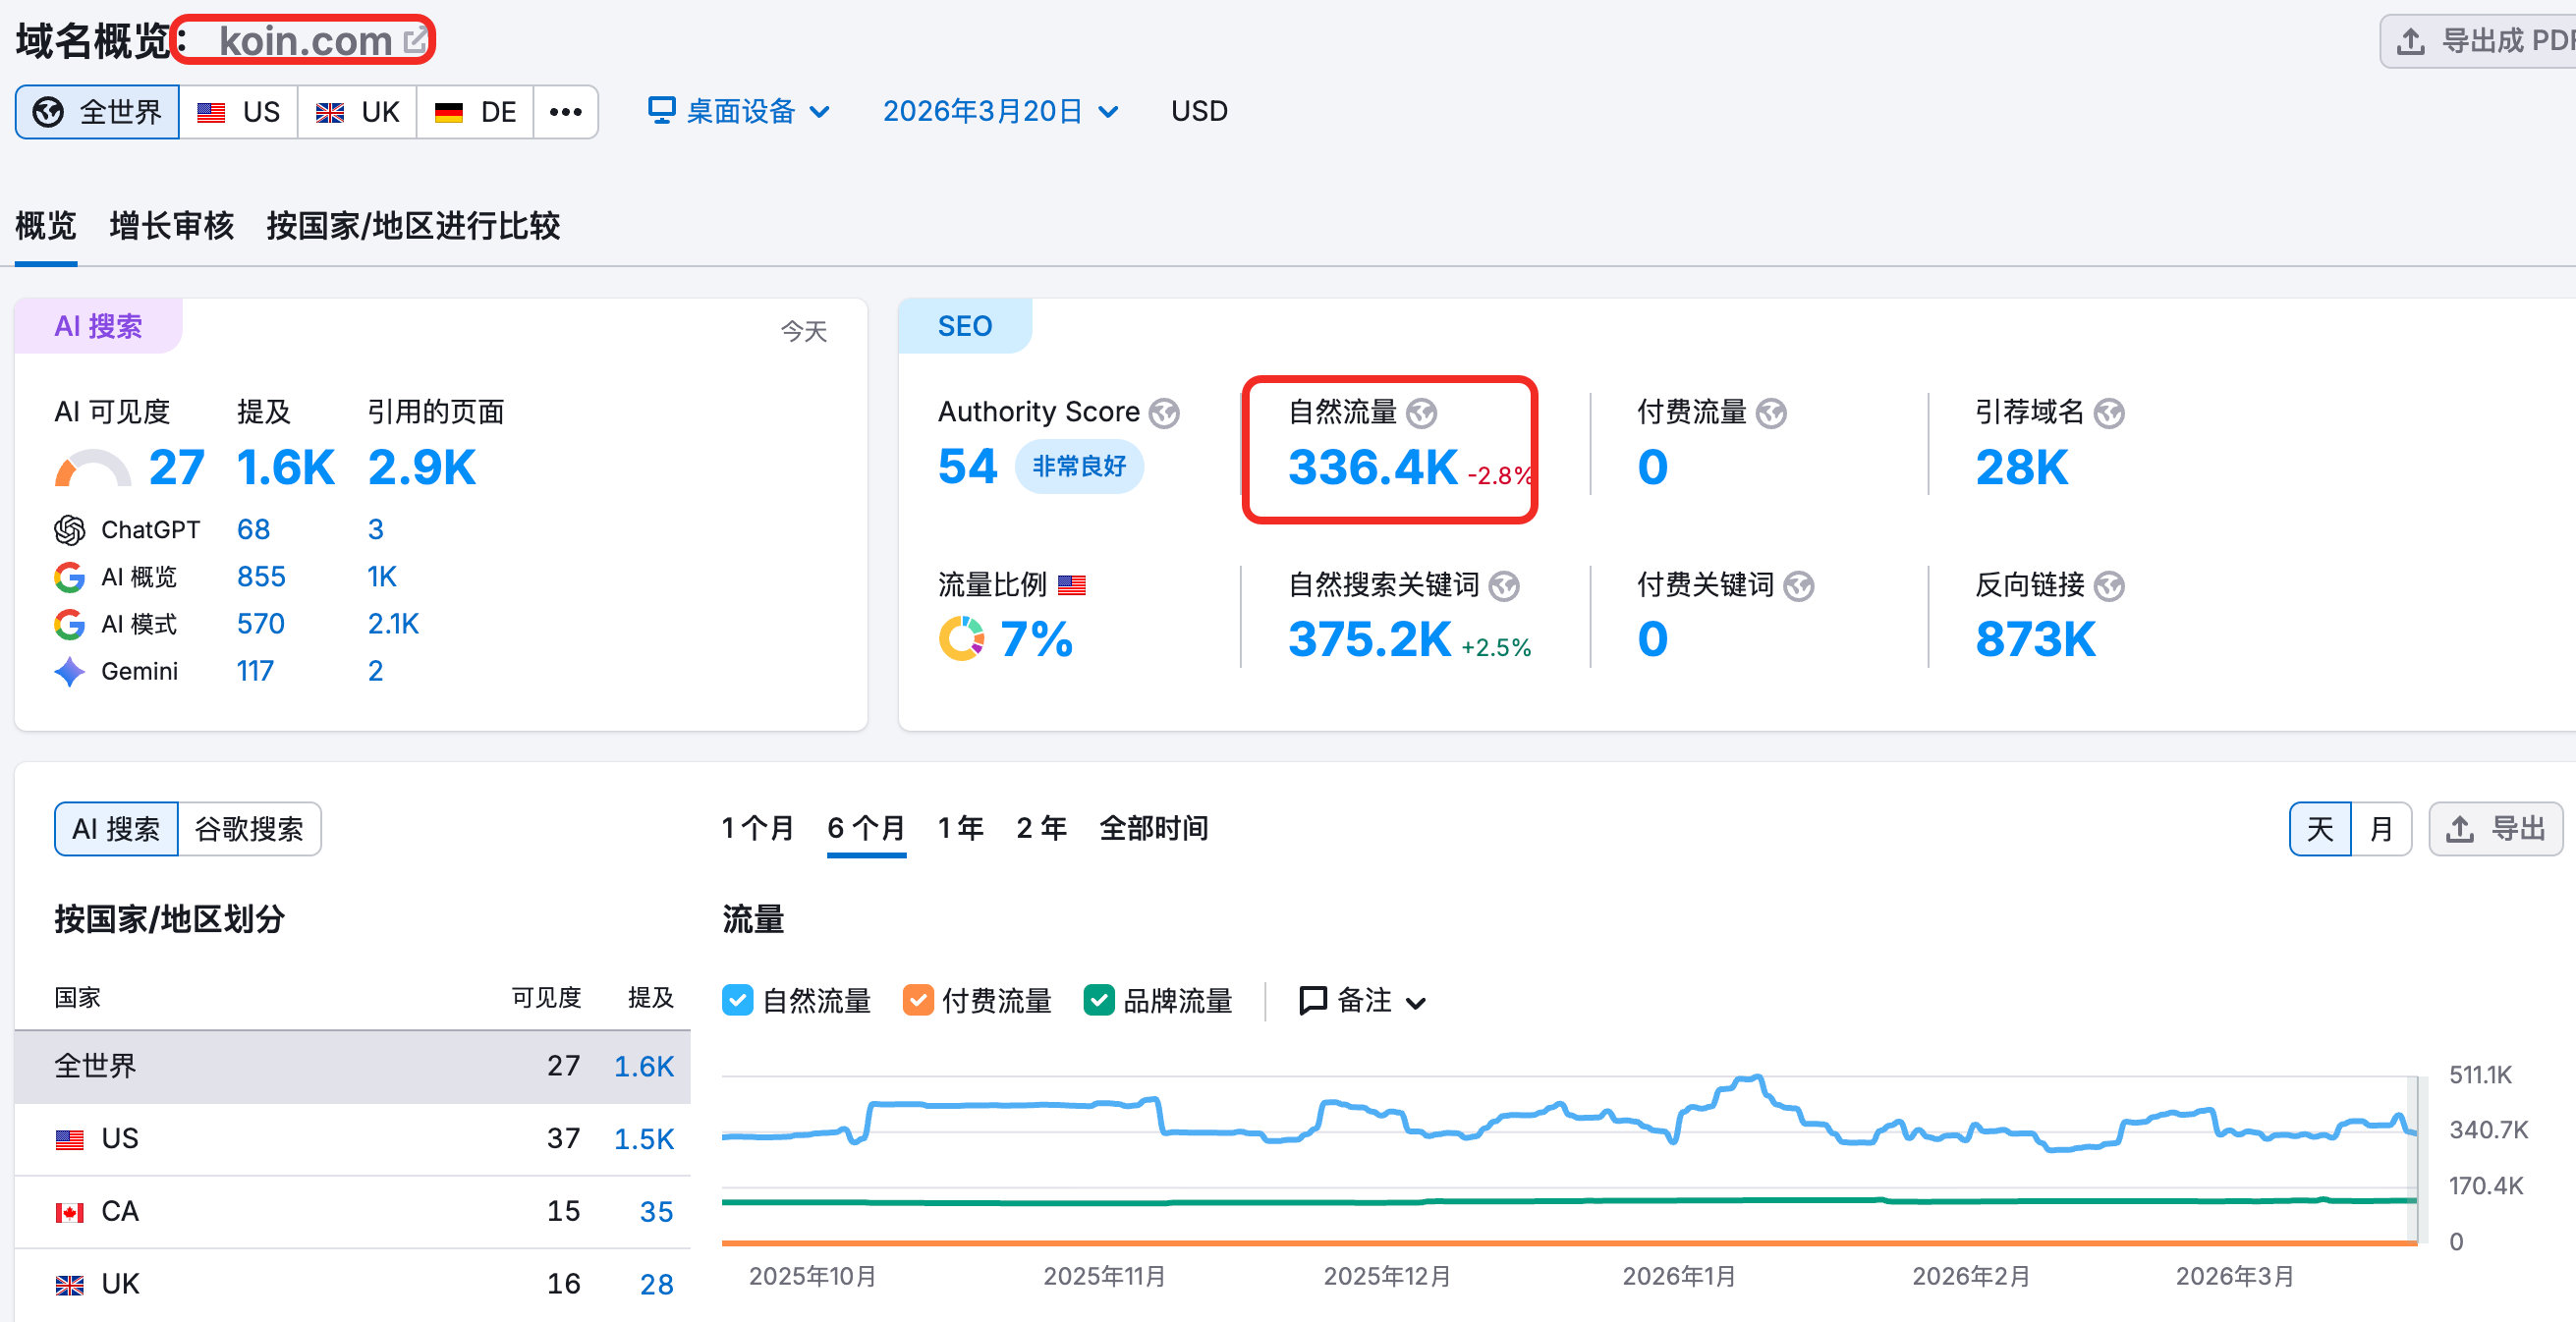2576x1322 pixels.
Task: Uncheck the 自然流量 checkbox
Action: [x=738, y=1000]
